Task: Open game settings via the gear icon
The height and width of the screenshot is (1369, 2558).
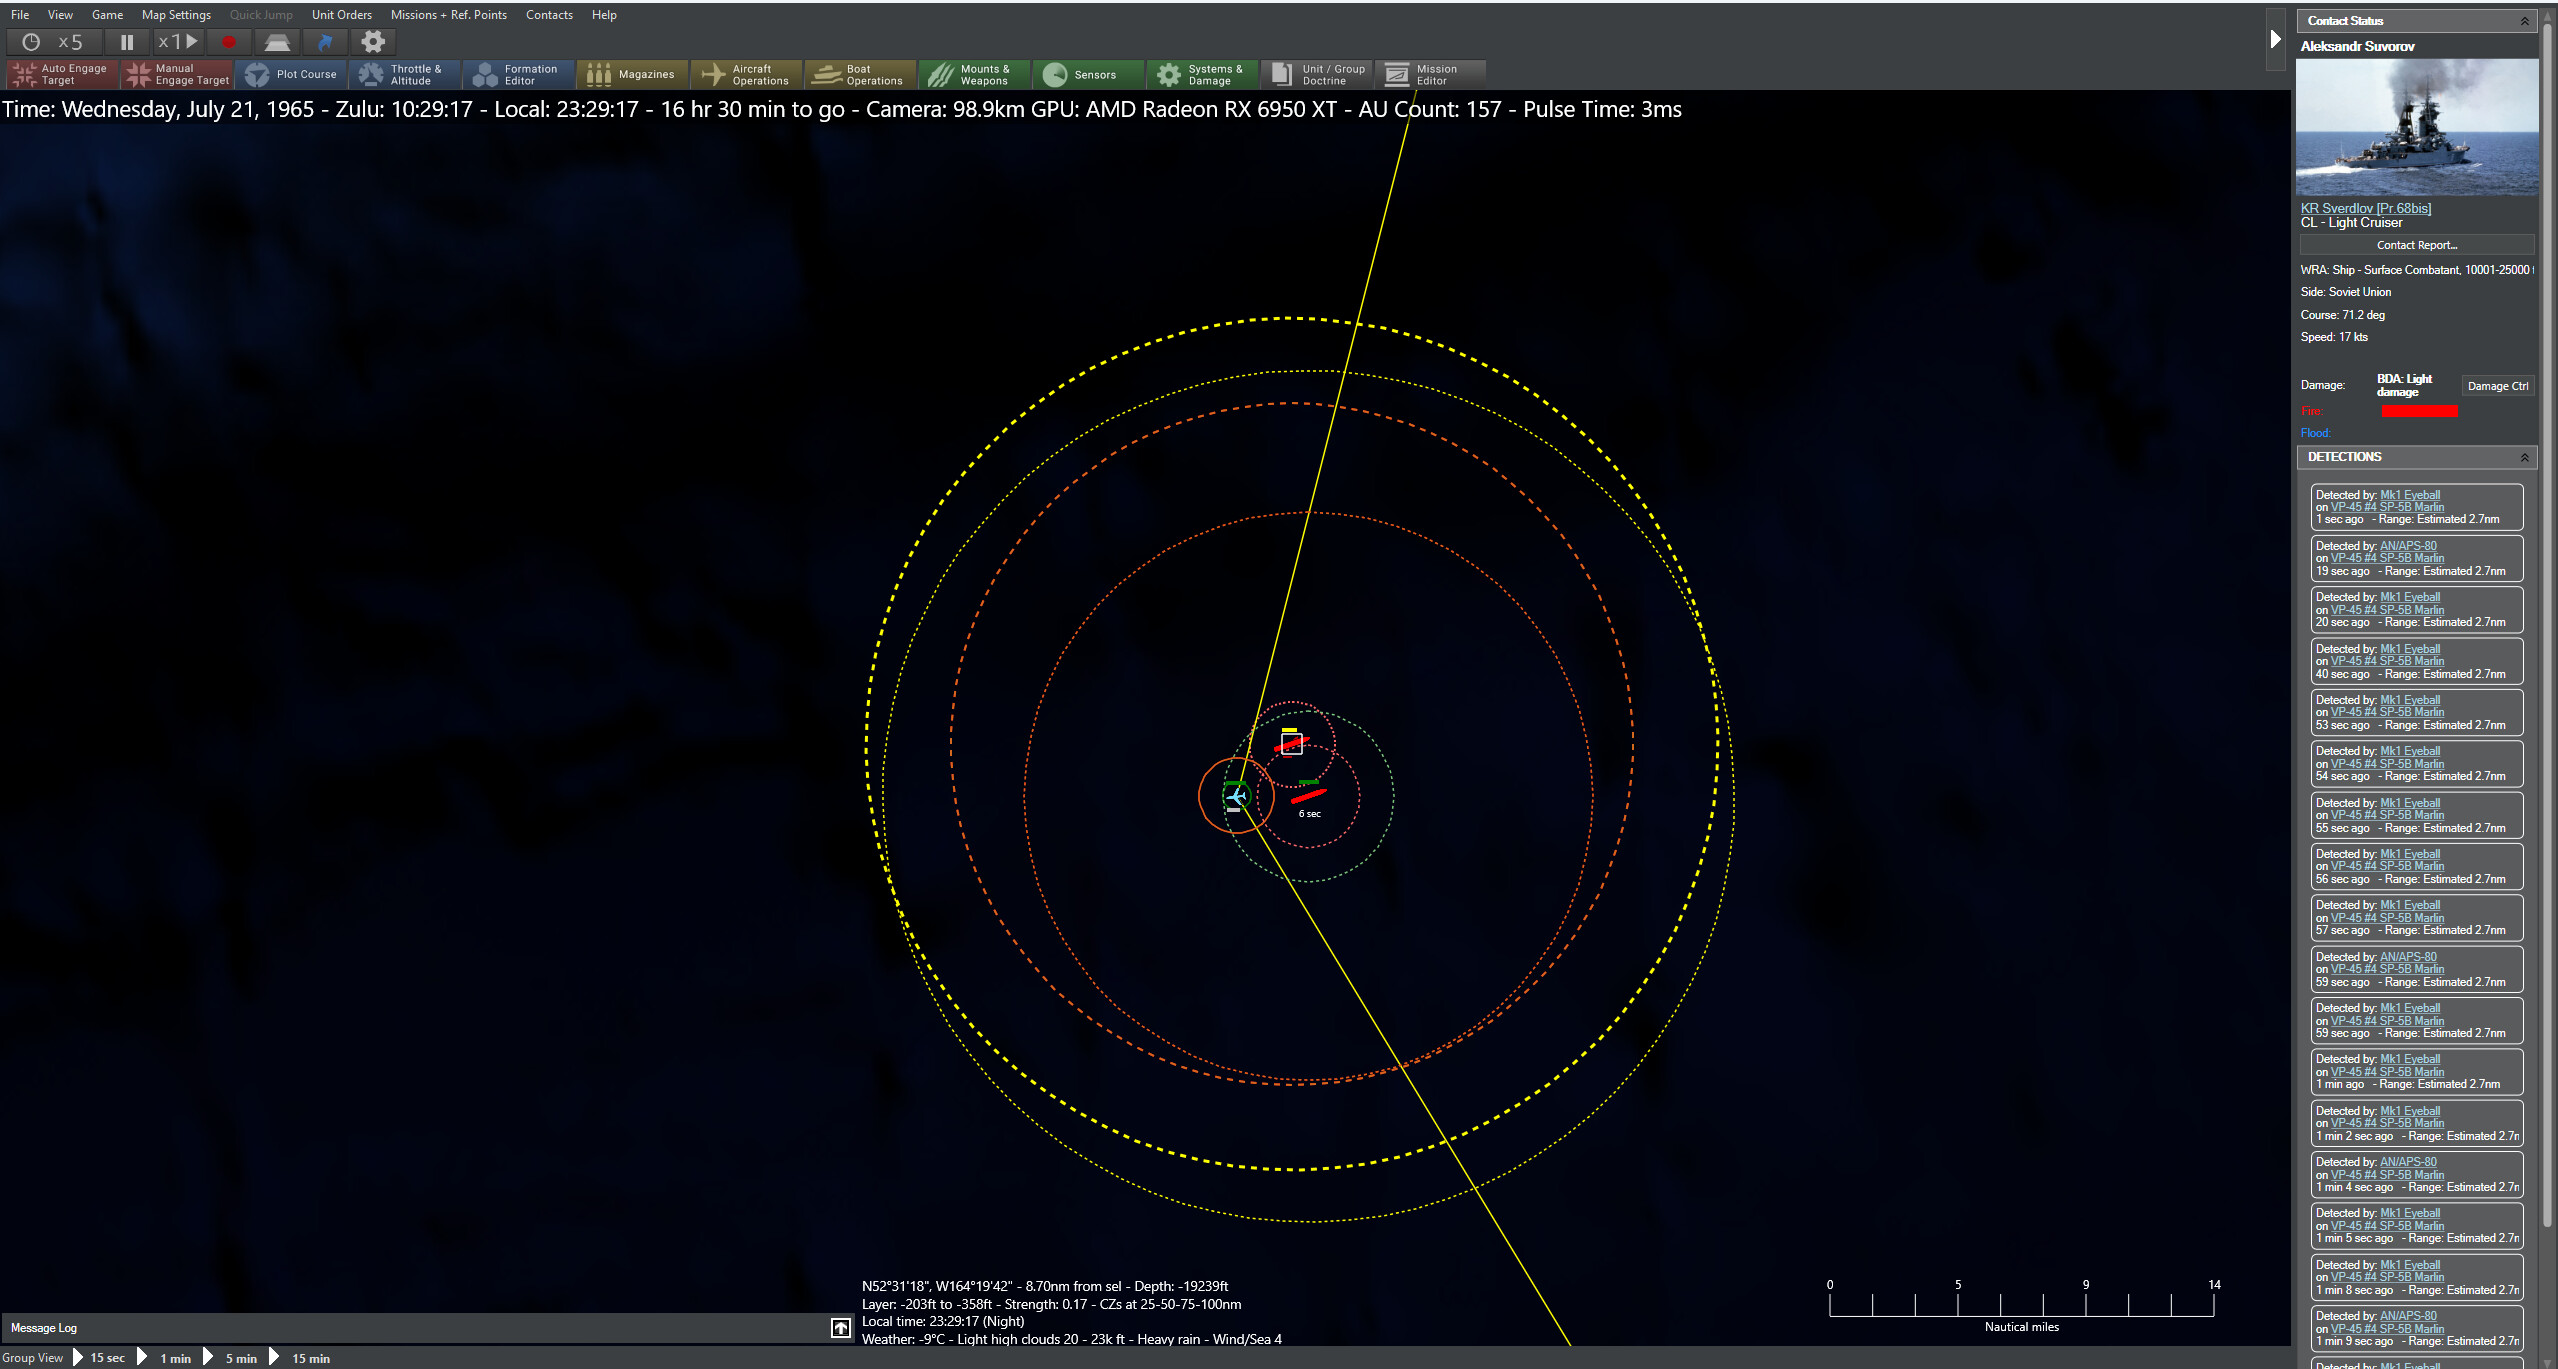Action: pos(373,41)
